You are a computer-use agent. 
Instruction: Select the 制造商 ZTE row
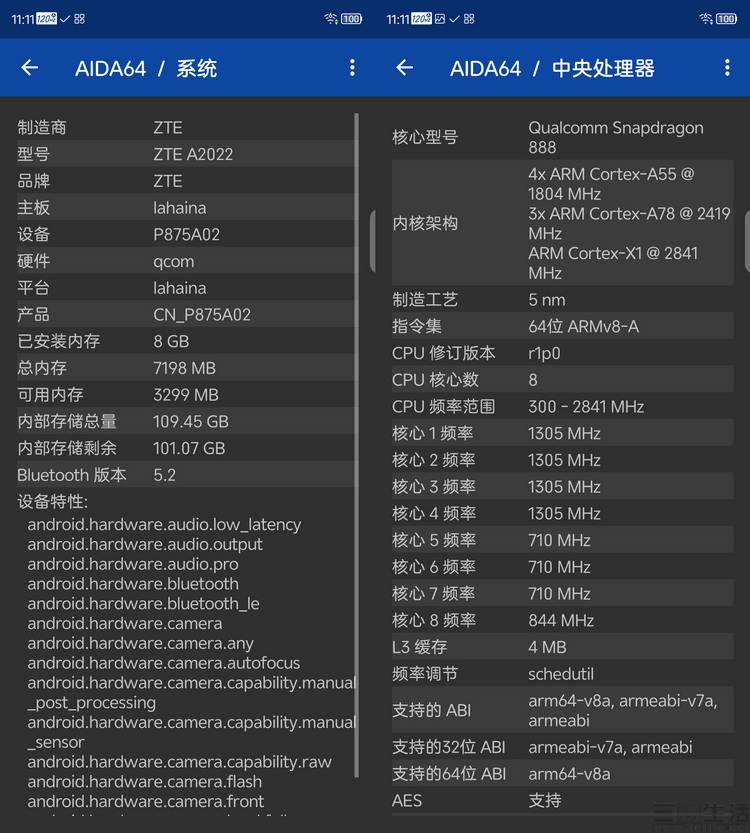pos(185,128)
